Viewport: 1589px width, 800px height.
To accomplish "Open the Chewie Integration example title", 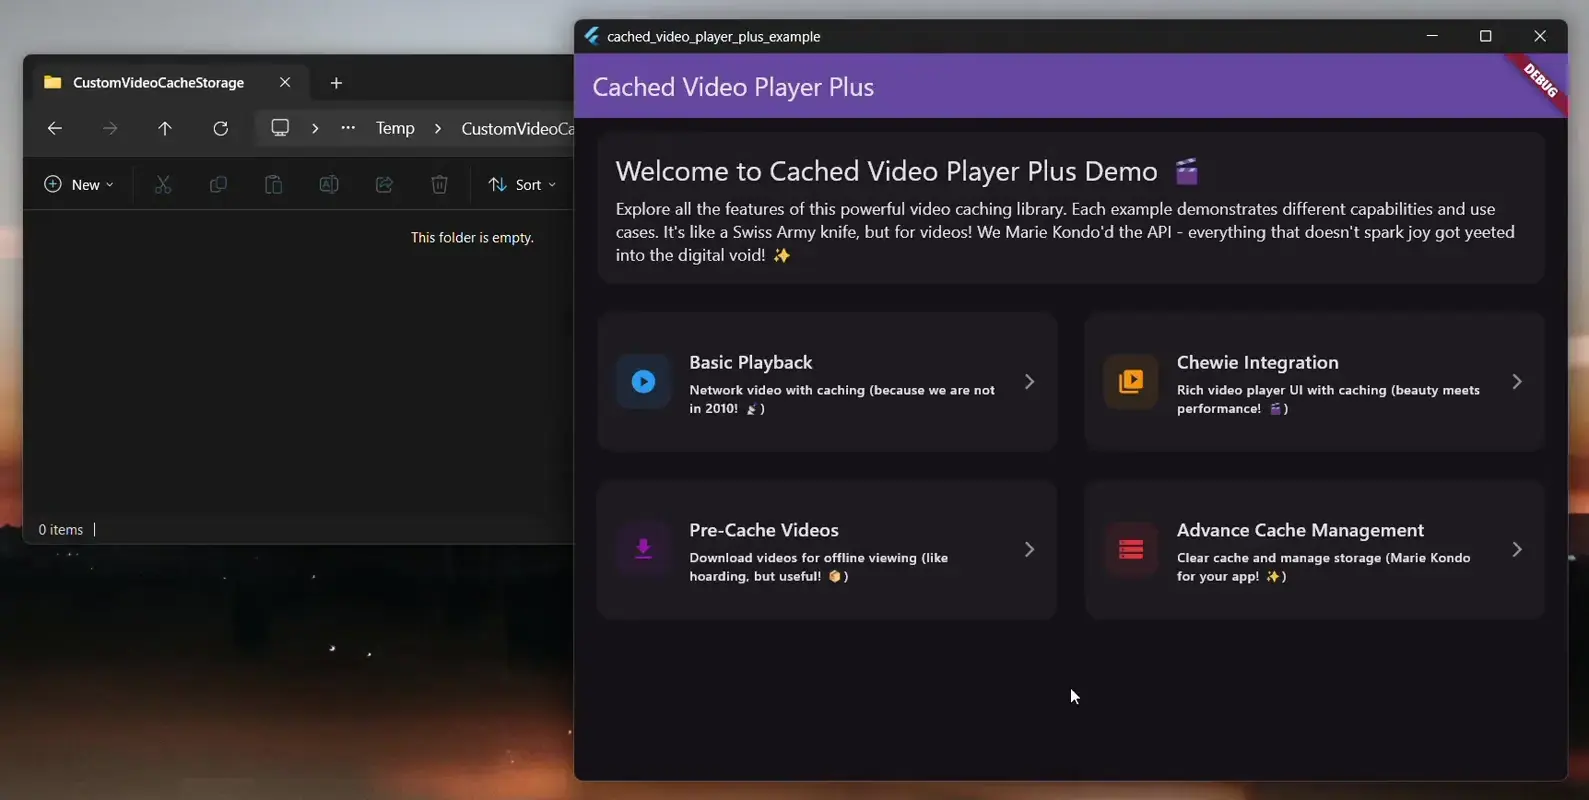I will 1258,362.
